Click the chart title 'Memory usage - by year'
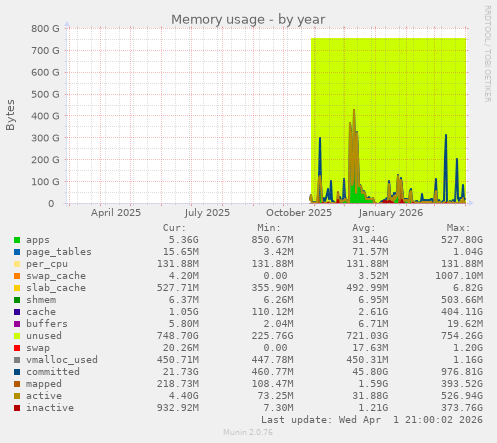 248,20
